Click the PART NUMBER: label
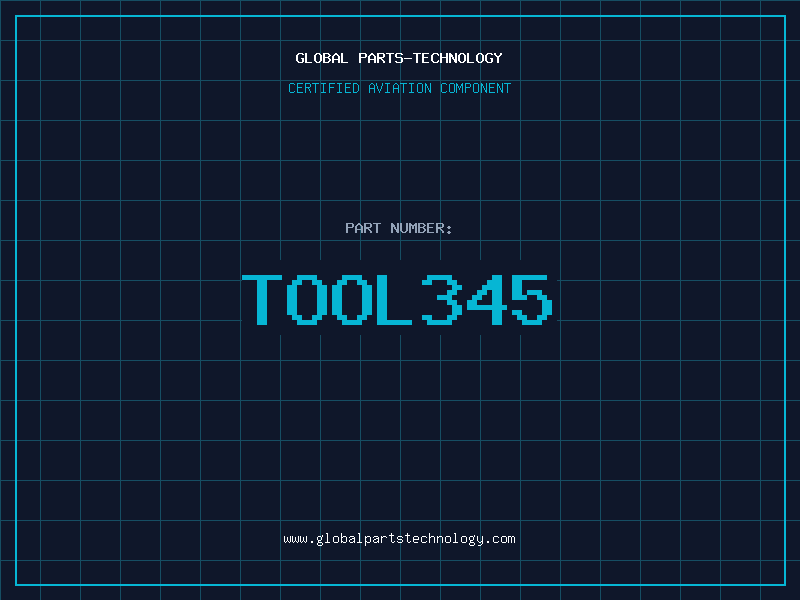This screenshot has width=800, height=600. tap(399, 228)
